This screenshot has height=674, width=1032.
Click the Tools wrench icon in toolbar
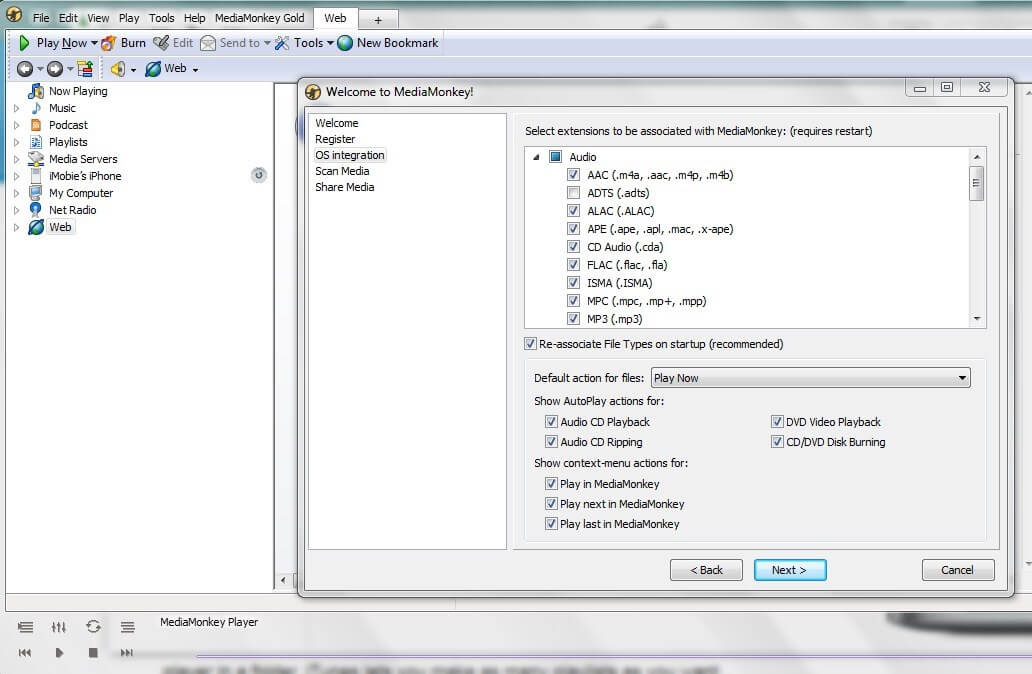[x=282, y=43]
